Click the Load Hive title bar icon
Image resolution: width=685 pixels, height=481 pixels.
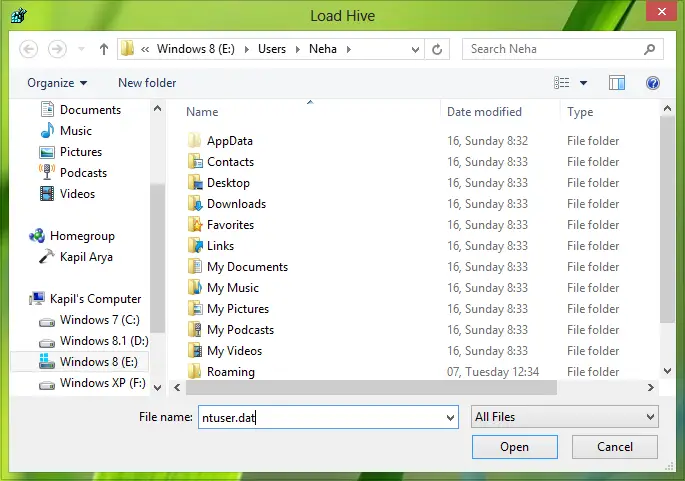19,16
